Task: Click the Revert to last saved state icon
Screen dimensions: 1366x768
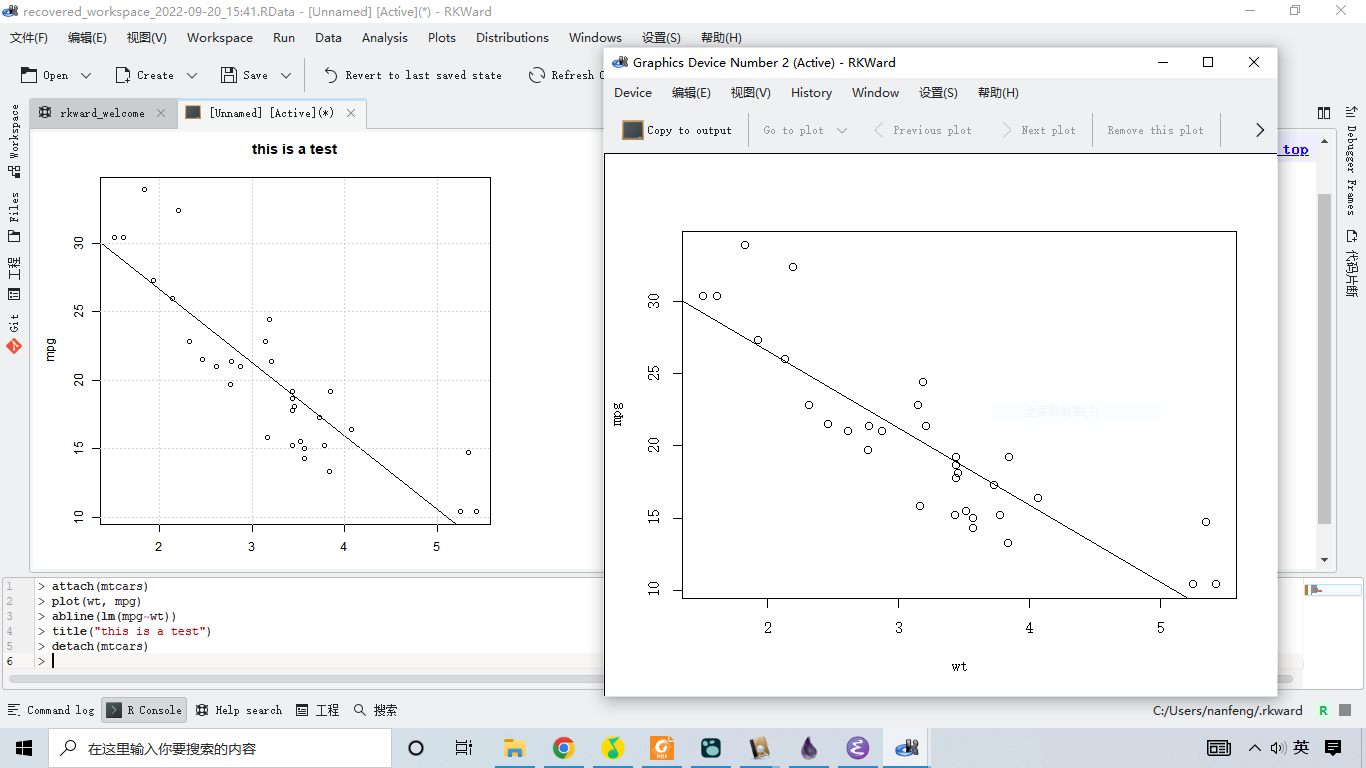Action: point(331,75)
